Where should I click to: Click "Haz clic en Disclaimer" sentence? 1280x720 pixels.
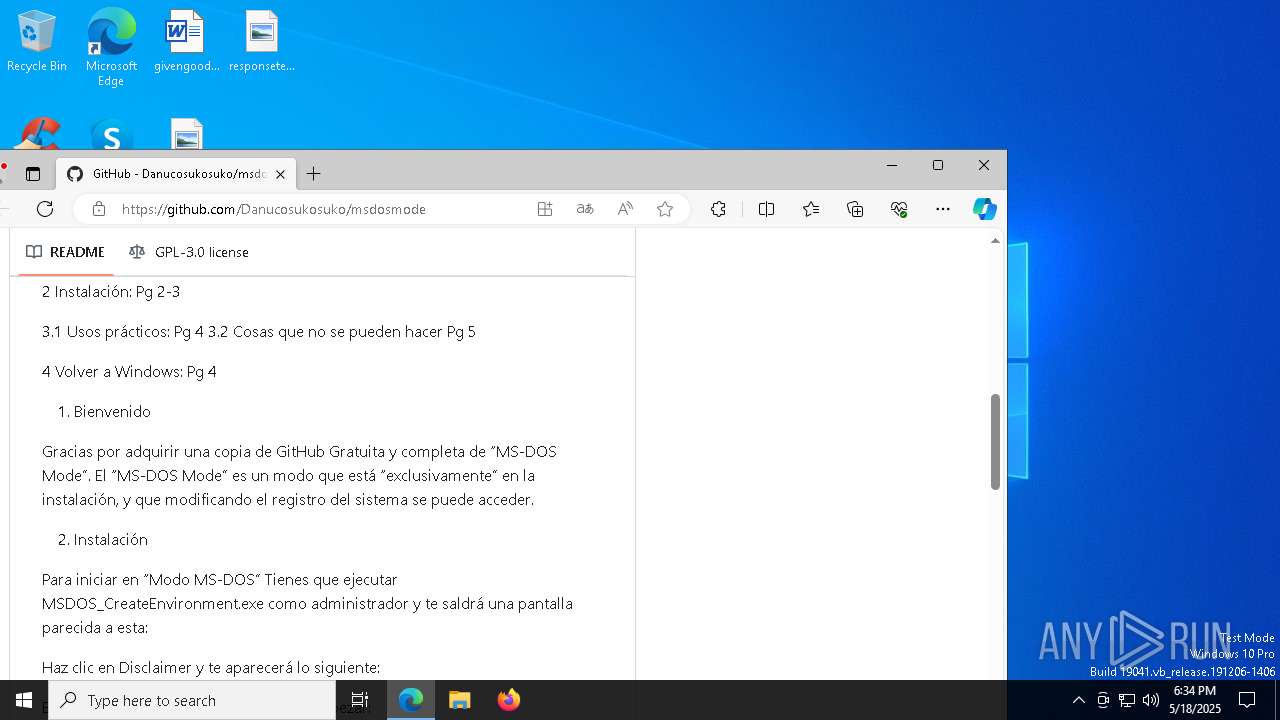[x=211, y=668]
